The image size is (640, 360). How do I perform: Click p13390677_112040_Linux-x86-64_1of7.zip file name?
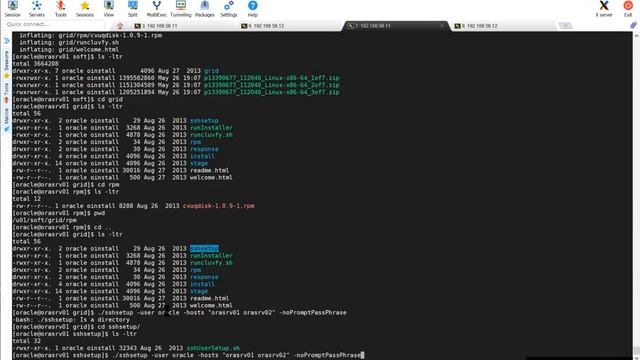click(x=271, y=78)
